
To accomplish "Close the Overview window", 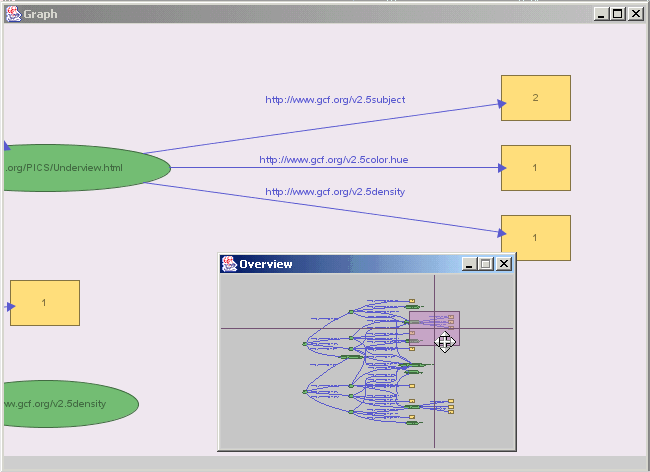I will [x=504, y=264].
